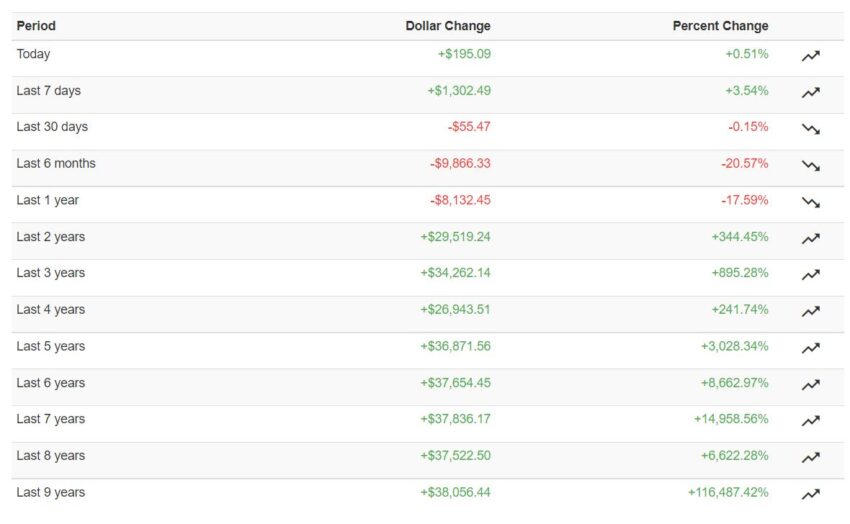
Task: Click the upward trend icon for Last 8 years
Action: (810, 458)
